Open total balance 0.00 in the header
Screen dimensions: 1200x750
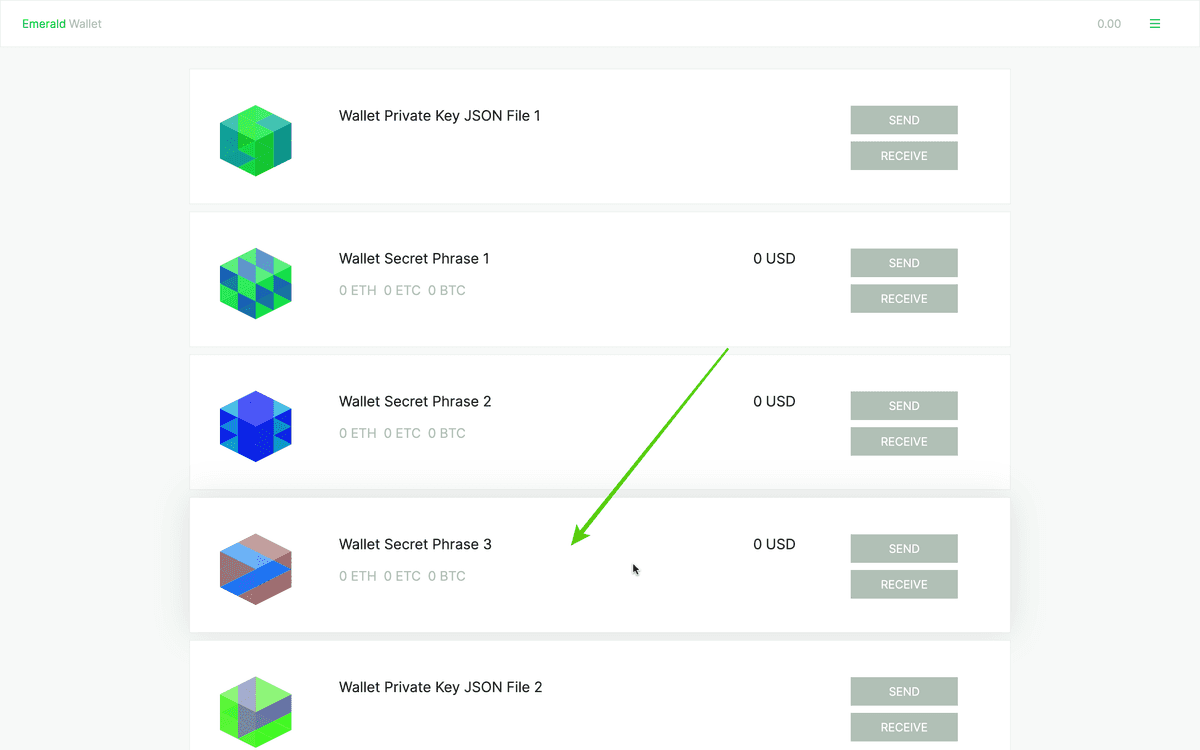(1109, 23)
